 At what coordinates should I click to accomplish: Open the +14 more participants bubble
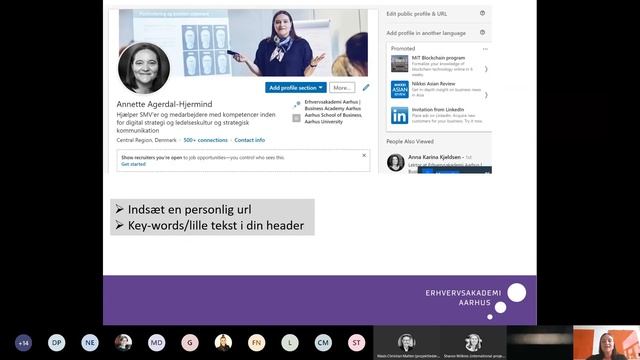23,343
